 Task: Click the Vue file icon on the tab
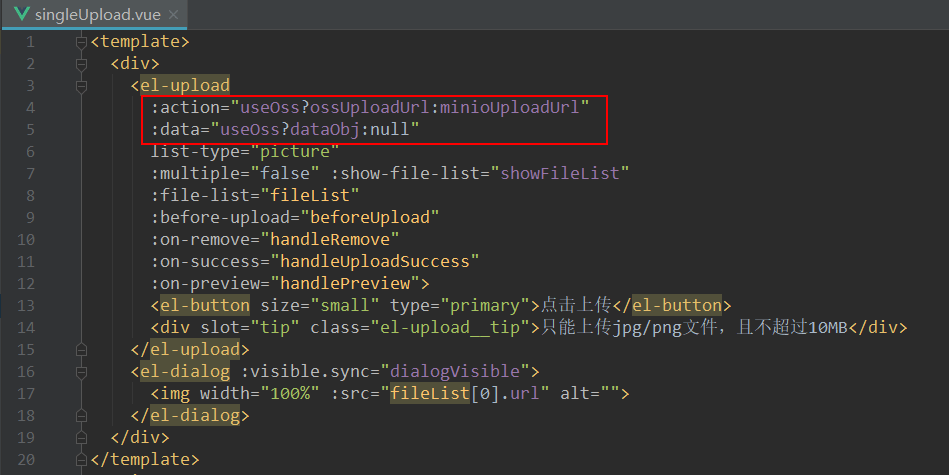22,14
